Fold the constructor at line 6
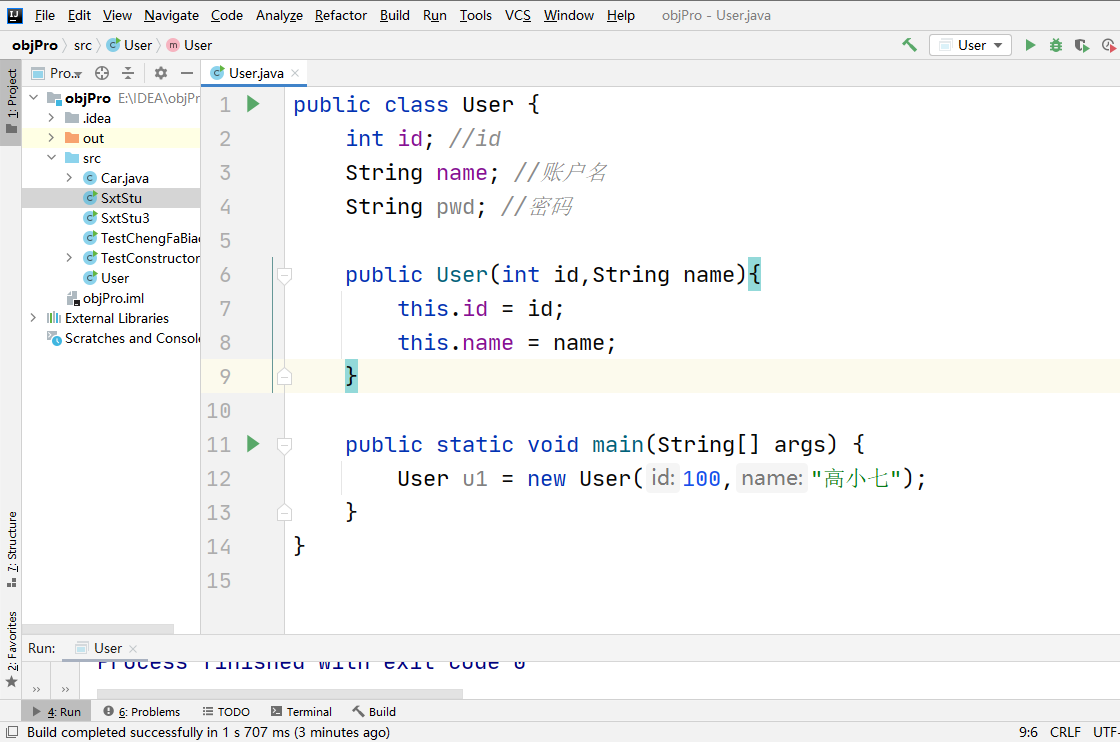Screen dimensions: 1120x742 284,275
